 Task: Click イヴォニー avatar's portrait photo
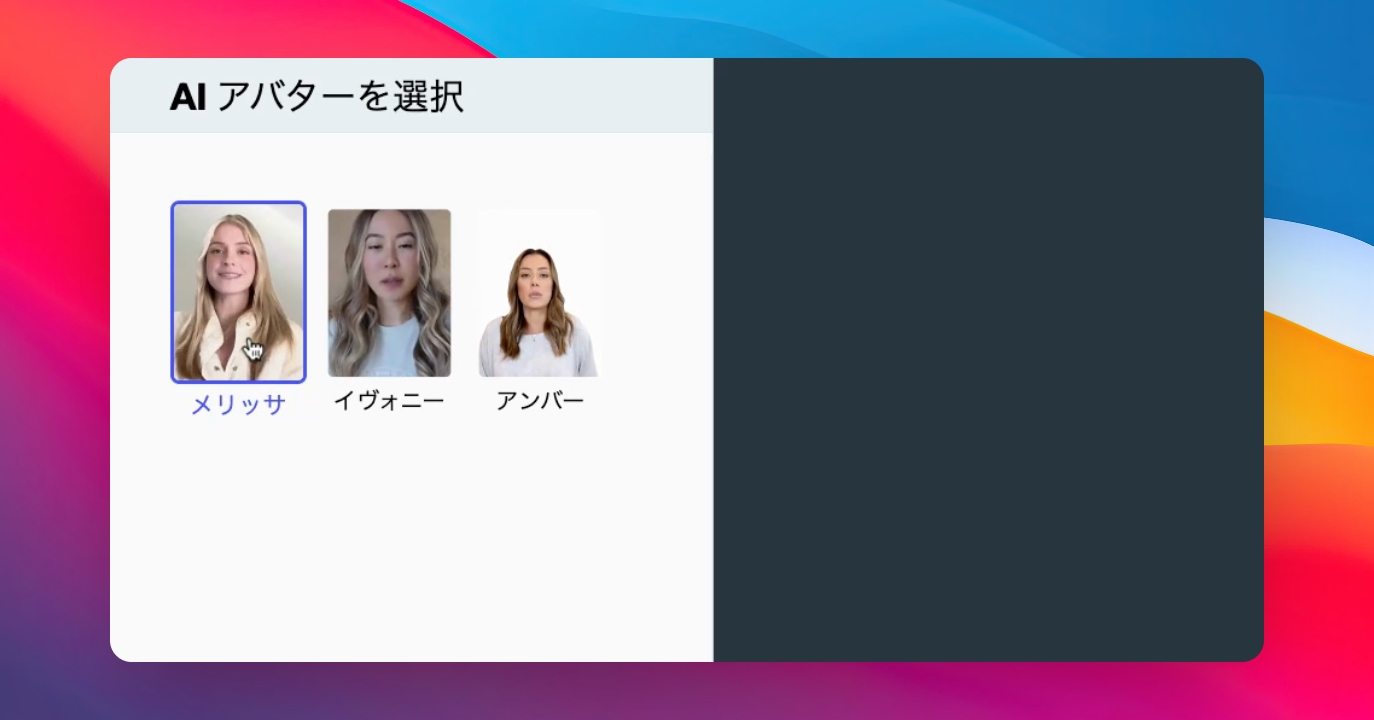[x=389, y=292]
